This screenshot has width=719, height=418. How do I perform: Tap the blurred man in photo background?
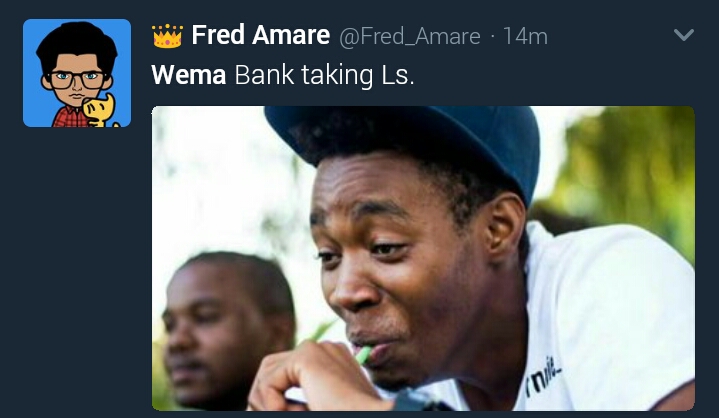227,330
